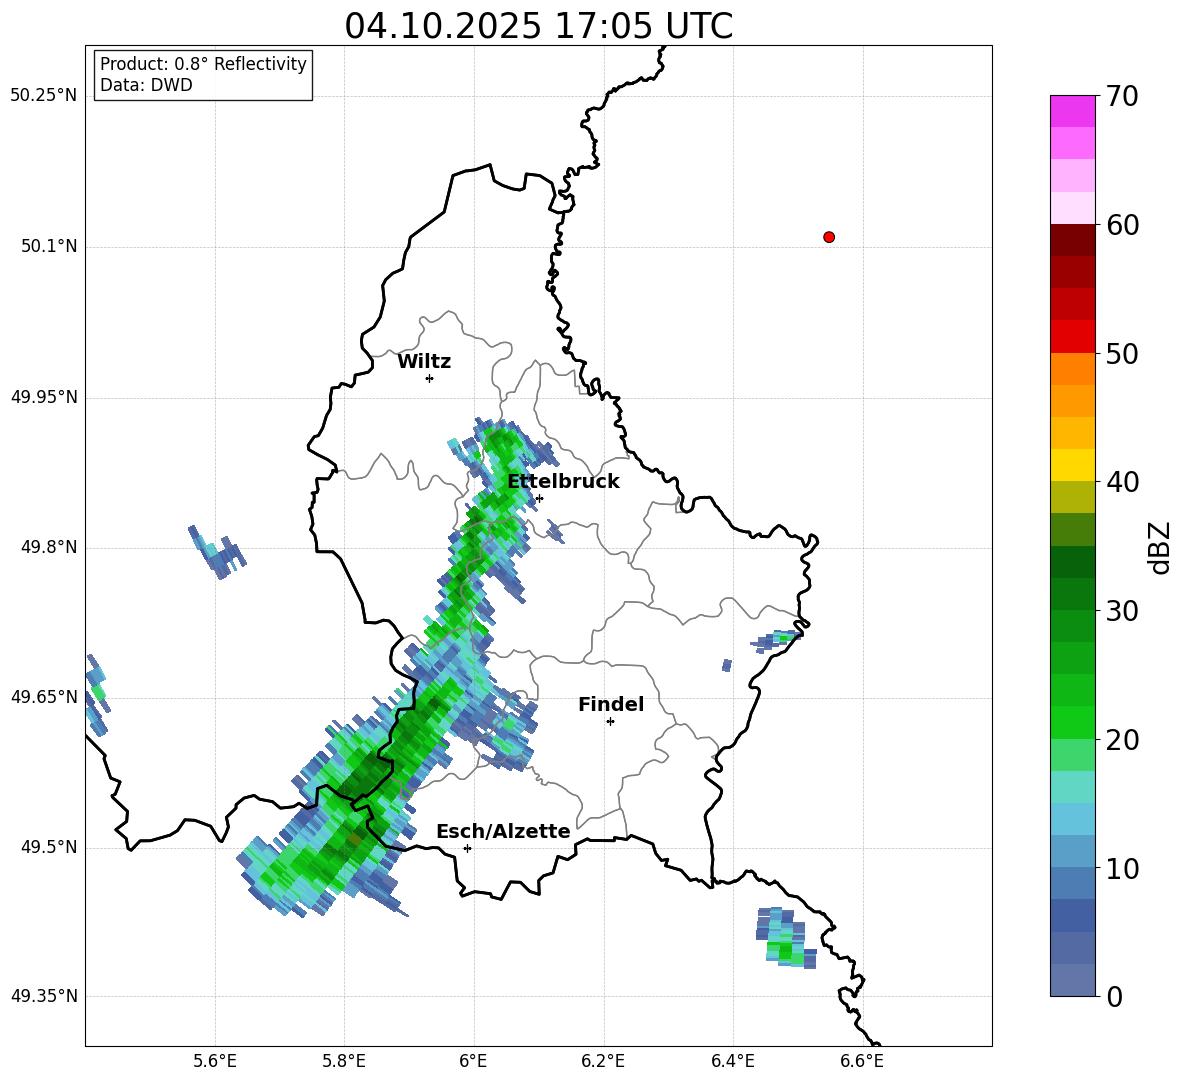The height and width of the screenshot is (1081, 1184).
Task: Click the cross marker at Ettelbruck
Action: 539,498
